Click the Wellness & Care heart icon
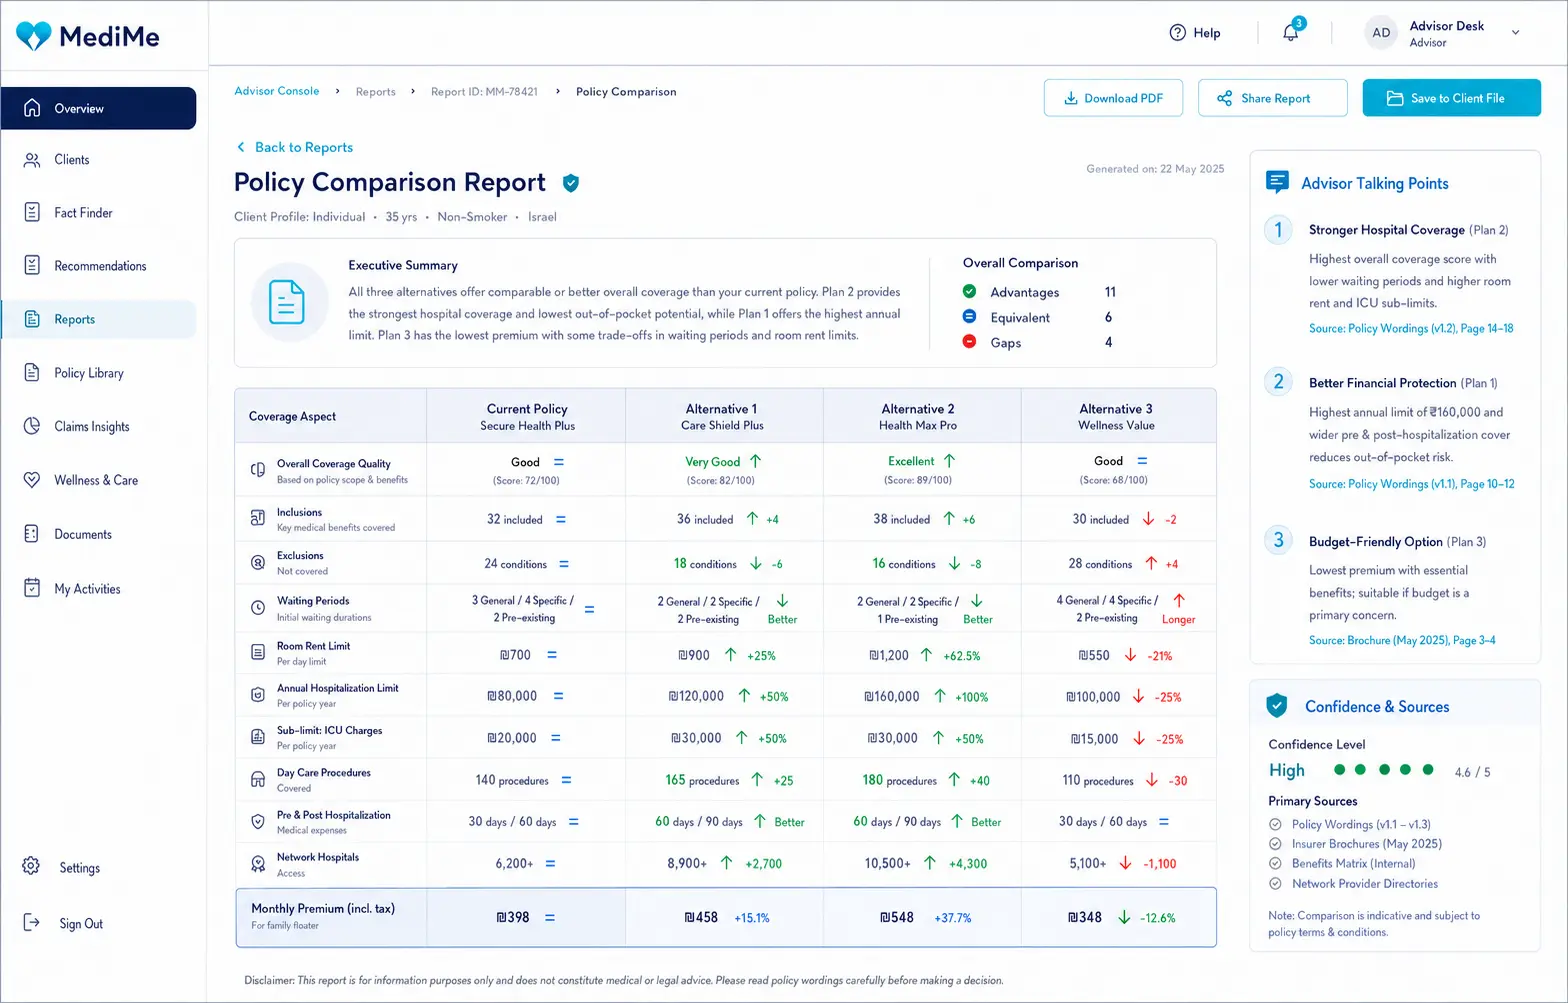1568x1003 pixels. tap(32, 480)
